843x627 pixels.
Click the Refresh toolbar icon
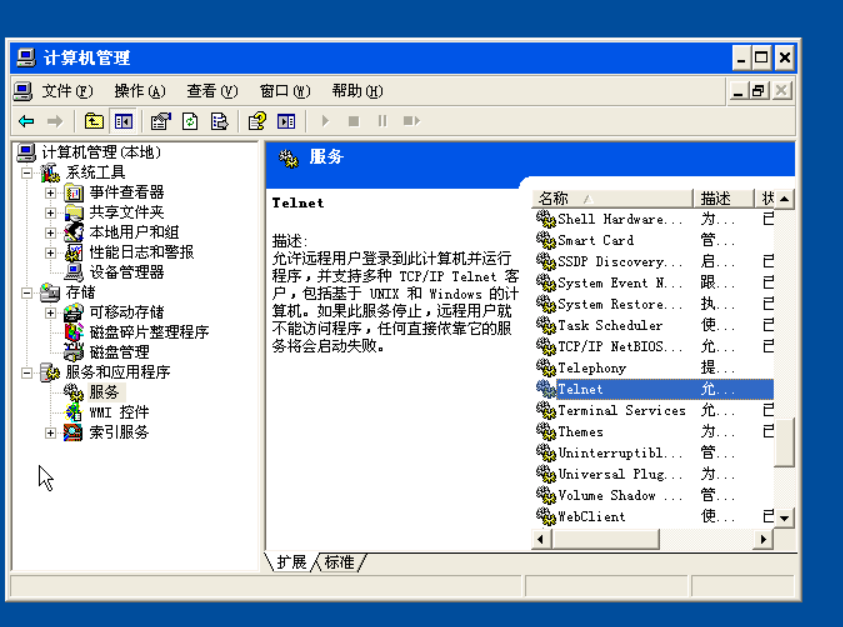[190, 122]
